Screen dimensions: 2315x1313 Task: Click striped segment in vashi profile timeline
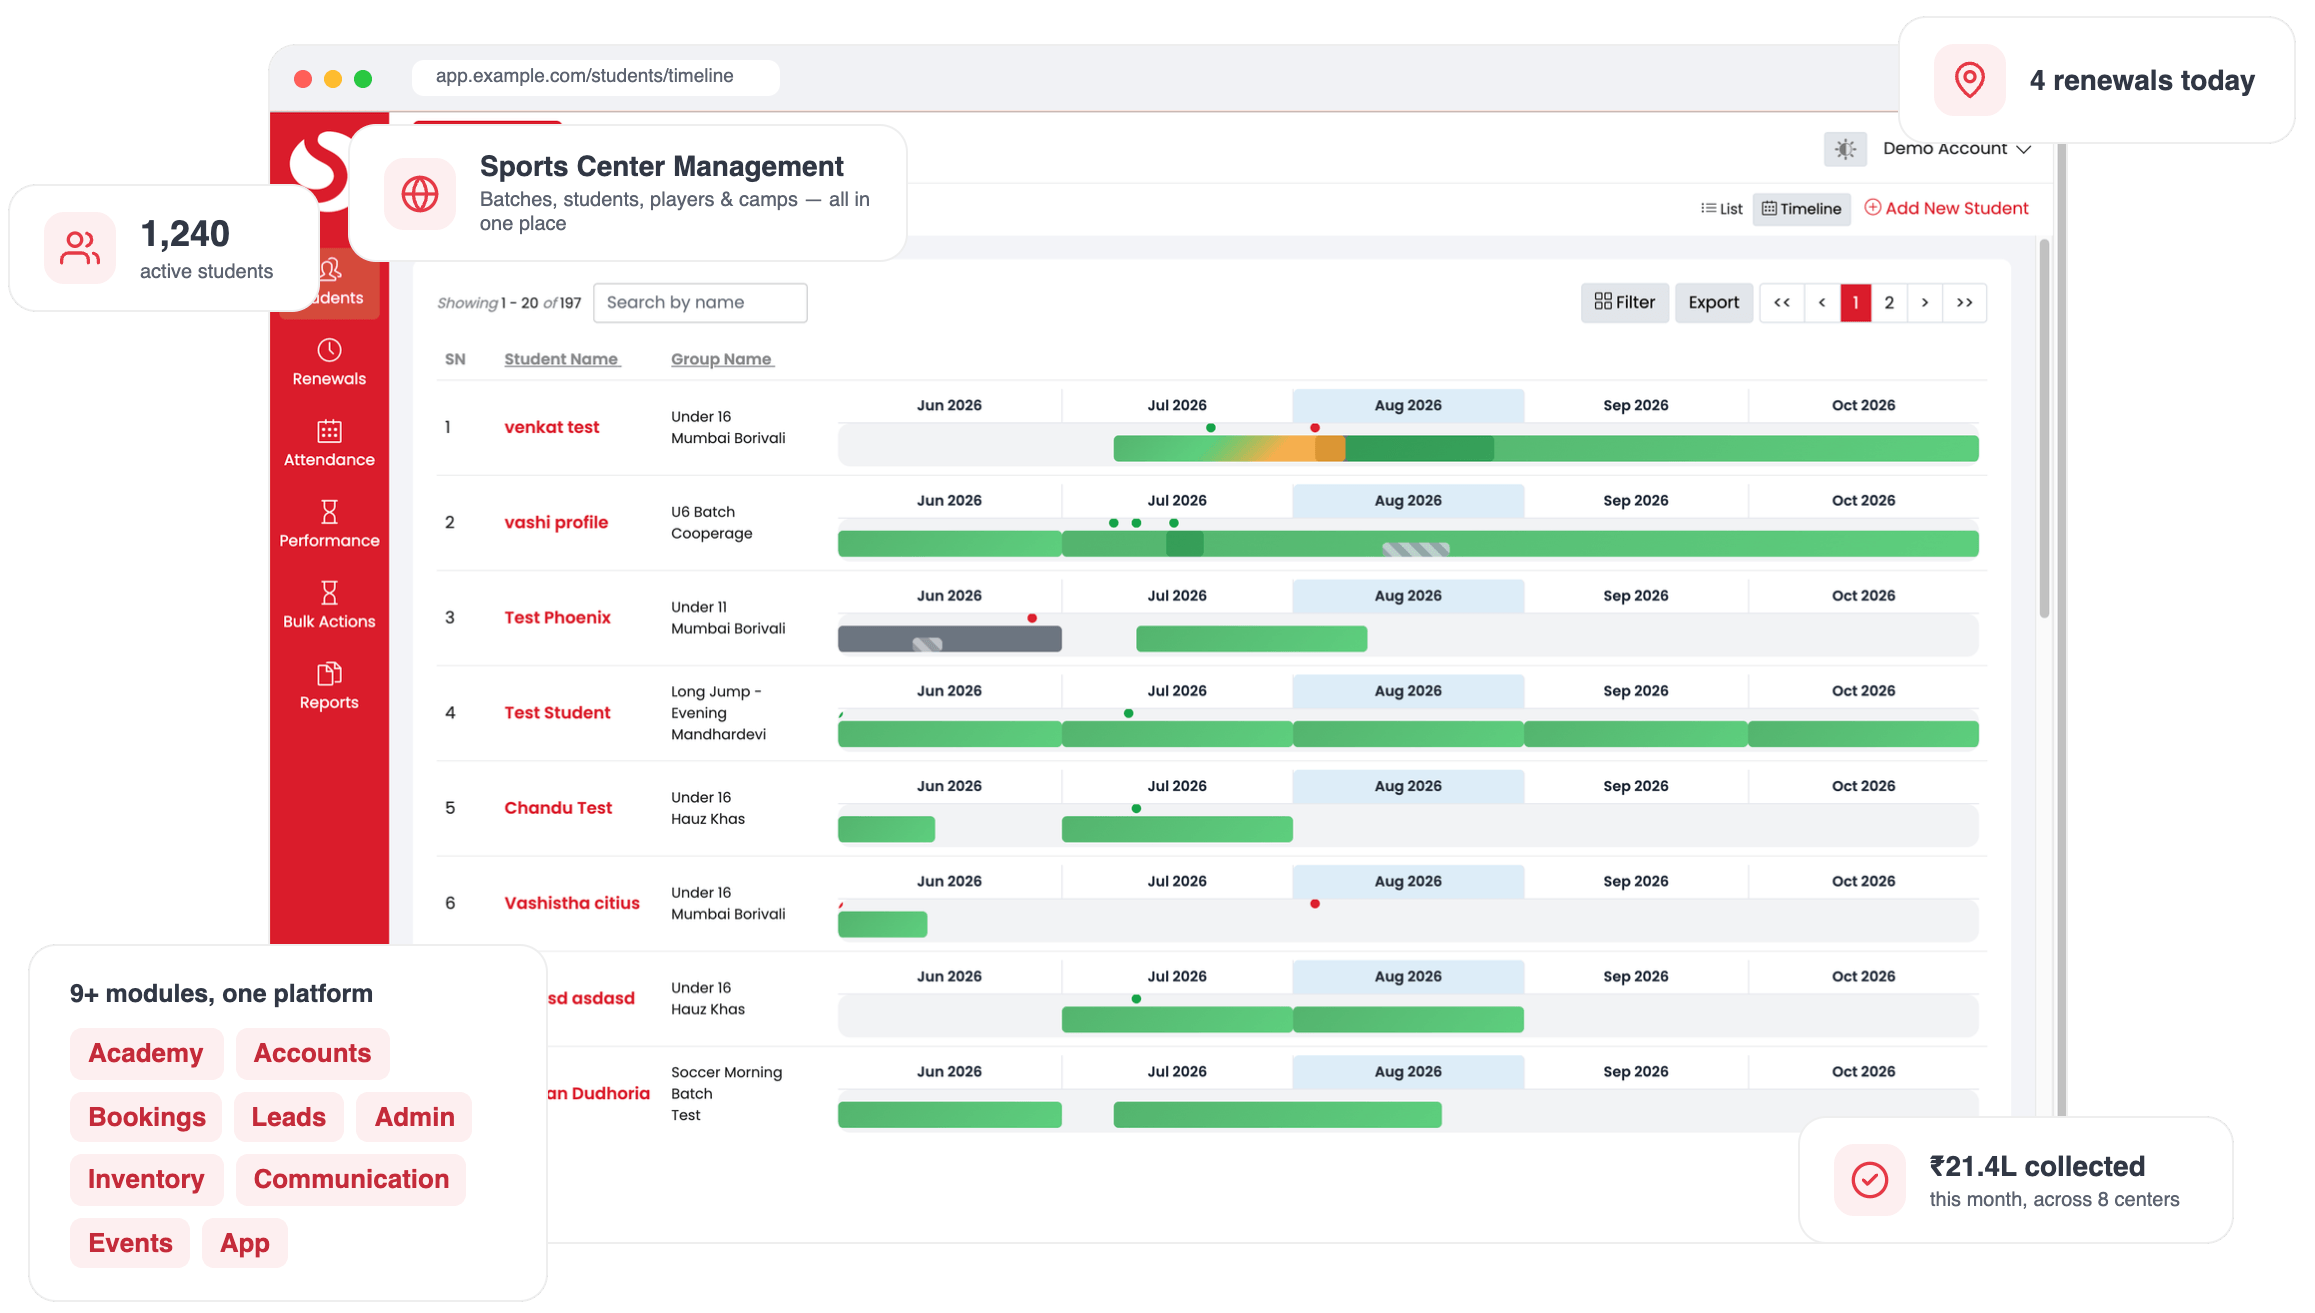click(1415, 549)
